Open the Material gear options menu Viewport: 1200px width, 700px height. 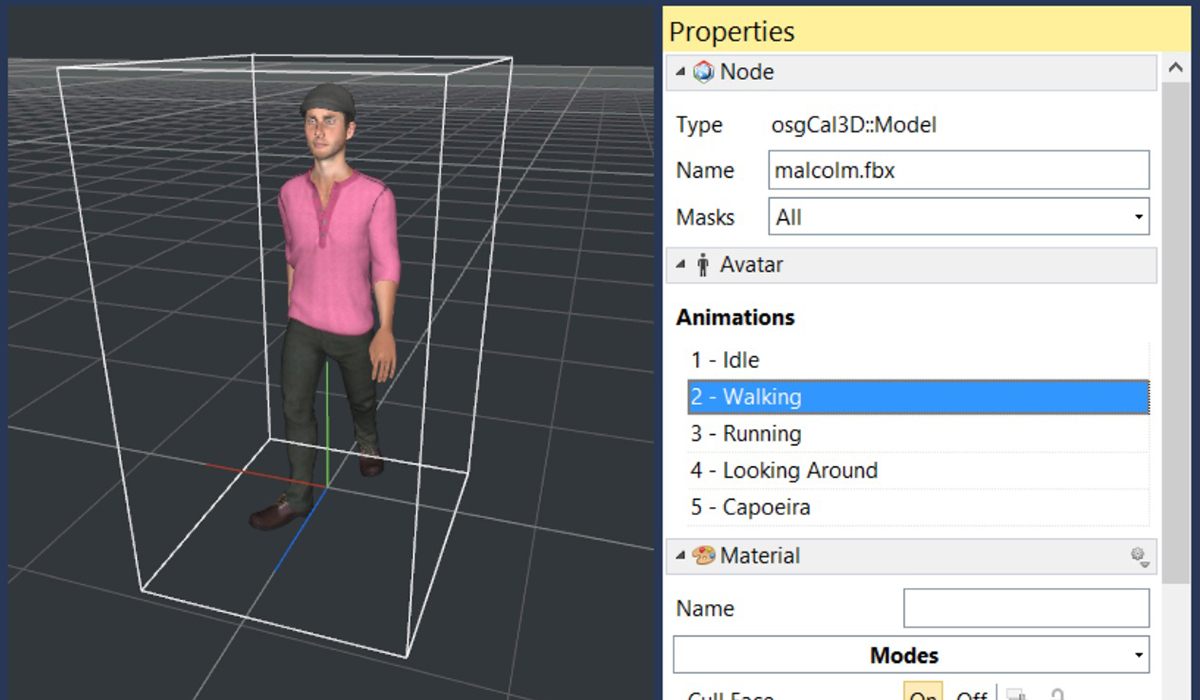(x=1138, y=557)
